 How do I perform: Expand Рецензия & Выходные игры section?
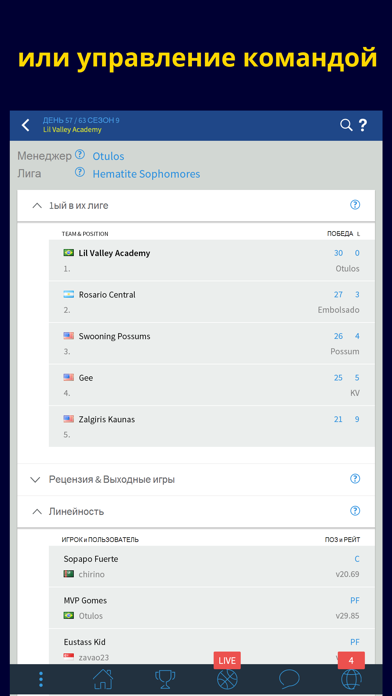point(35,479)
